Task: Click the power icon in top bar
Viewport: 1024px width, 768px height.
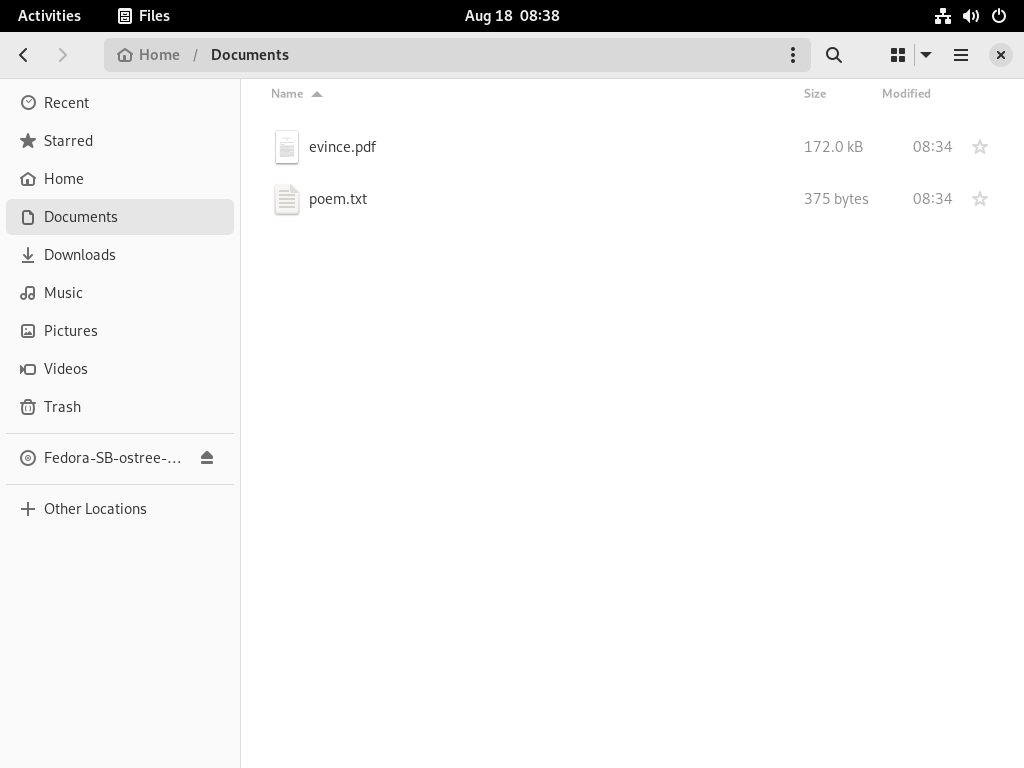Action: coord(999,16)
